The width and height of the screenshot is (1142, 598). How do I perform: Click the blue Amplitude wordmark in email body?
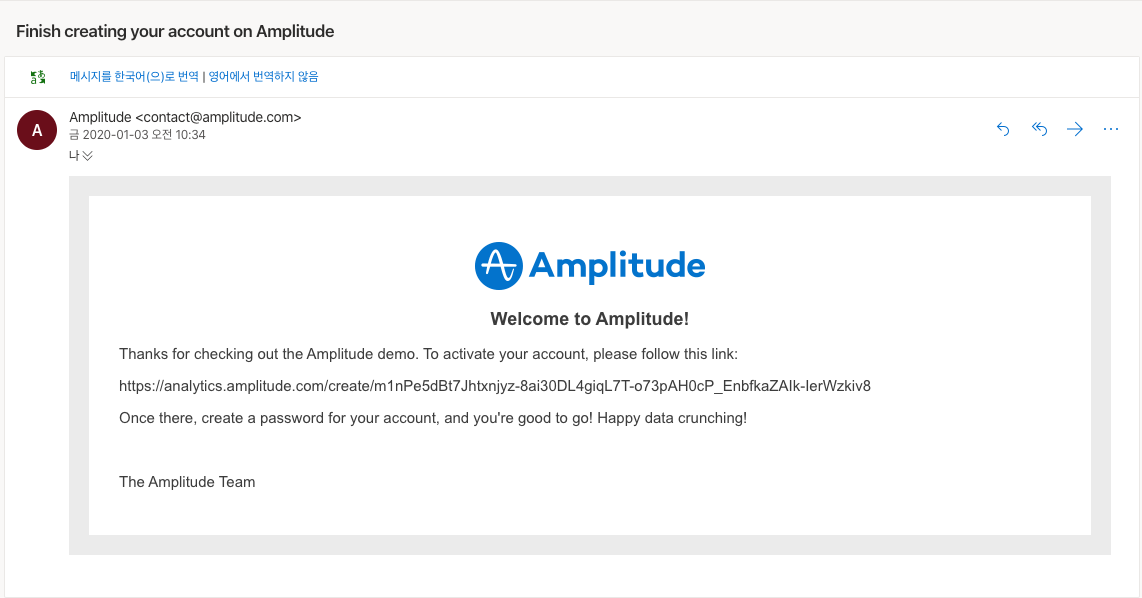(x=617, y=266)
